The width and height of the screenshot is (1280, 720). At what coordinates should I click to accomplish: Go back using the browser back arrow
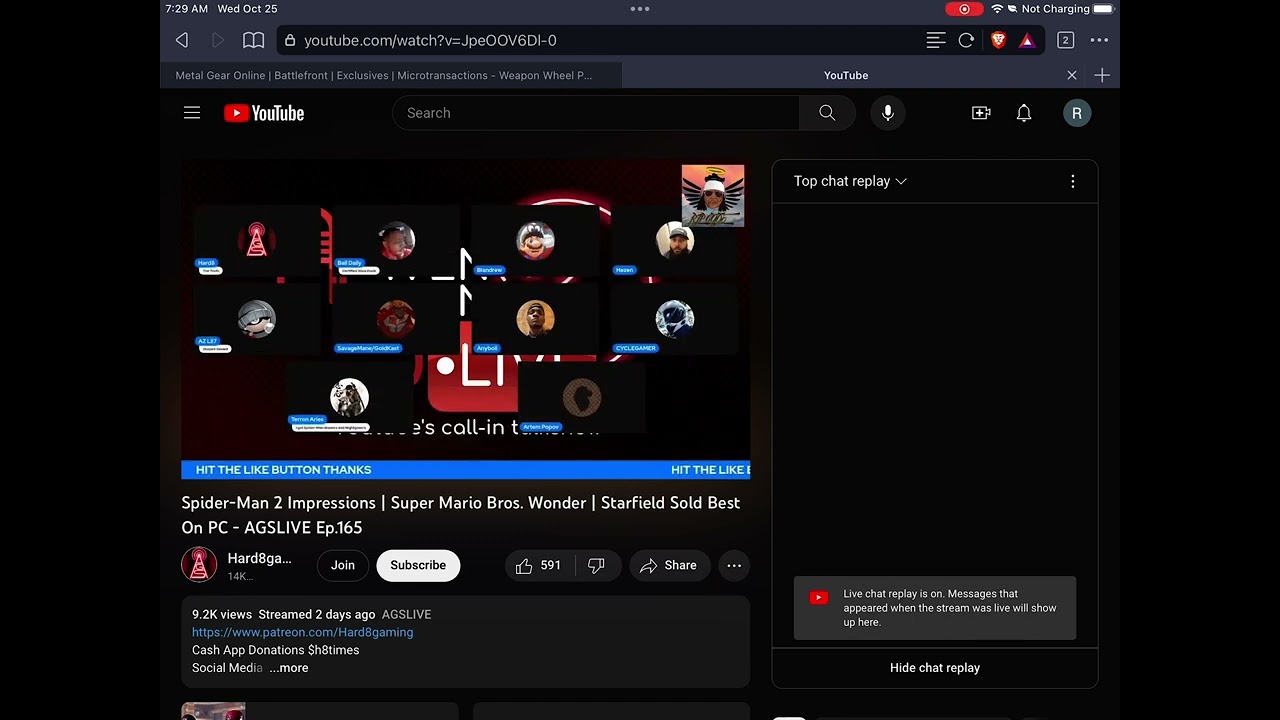[x=182, y=40]
